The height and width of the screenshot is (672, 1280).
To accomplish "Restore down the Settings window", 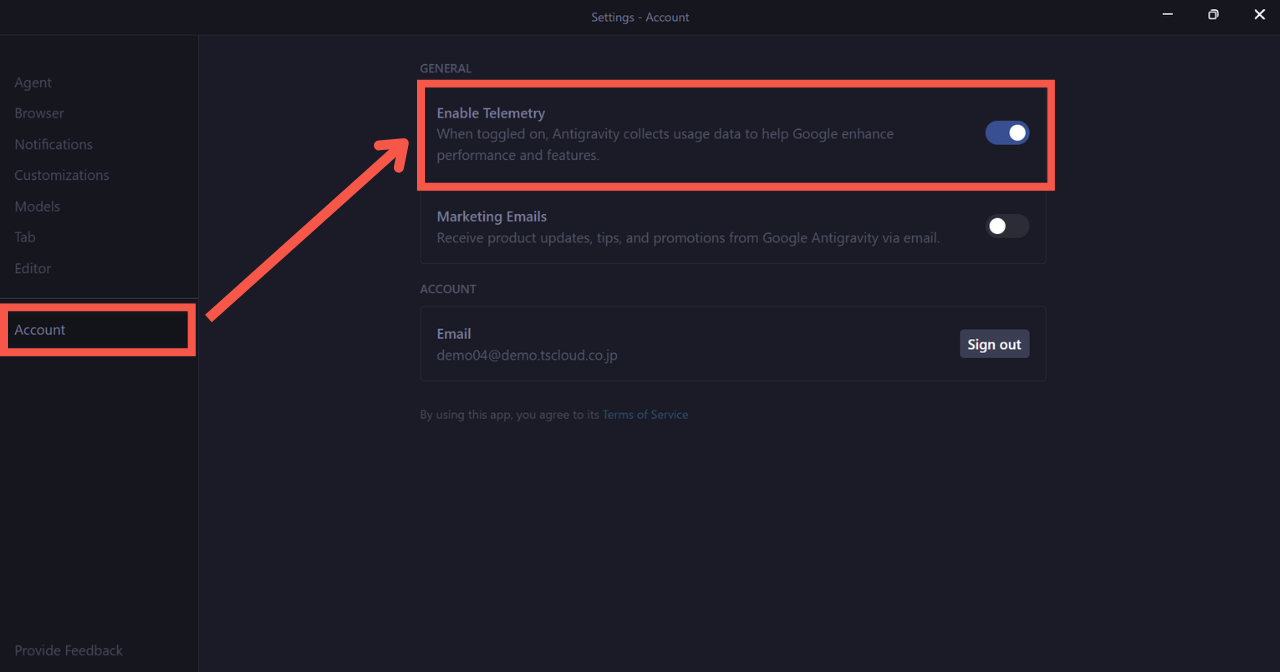I will pyautogui.click(x=1213, y=15).
